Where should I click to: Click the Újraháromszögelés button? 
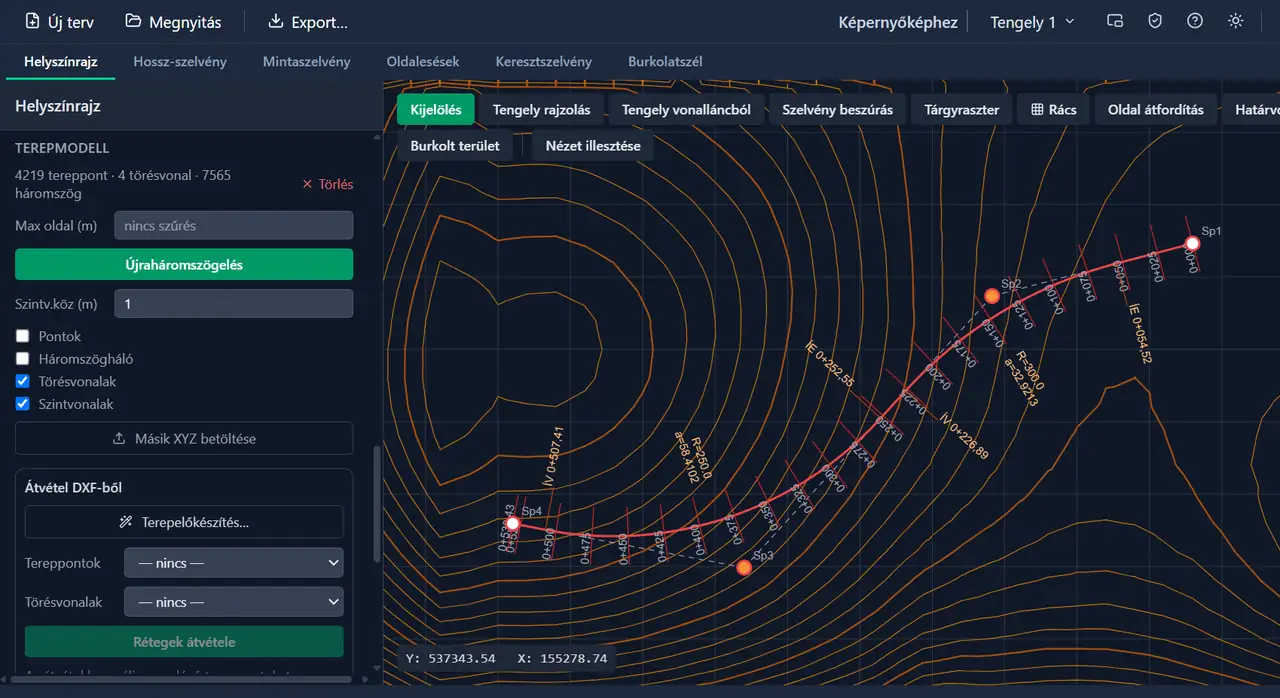pos(184,265)
